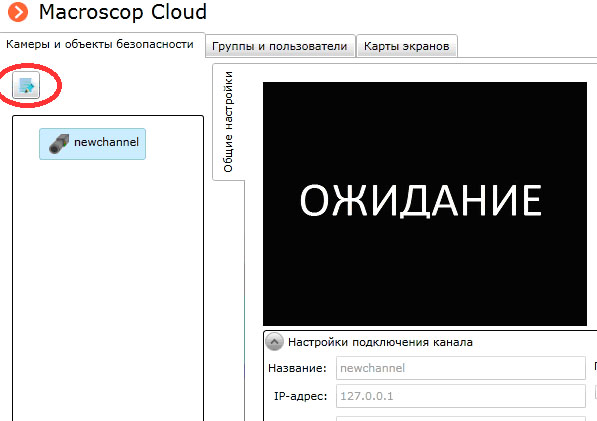Click the ОЖИДАНИЕ video preview area

coord(425,204)
